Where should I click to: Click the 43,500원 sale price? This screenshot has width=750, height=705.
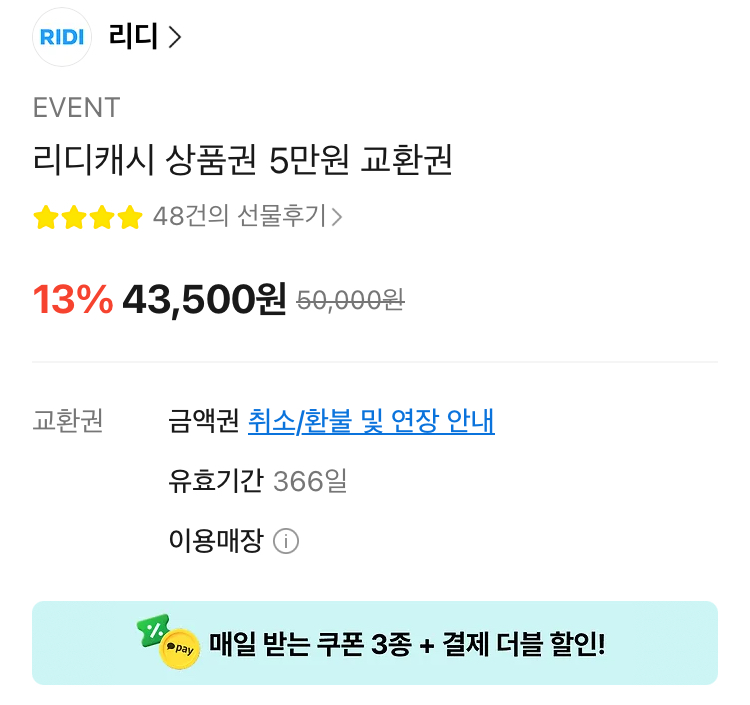click(x=204, y=298)
